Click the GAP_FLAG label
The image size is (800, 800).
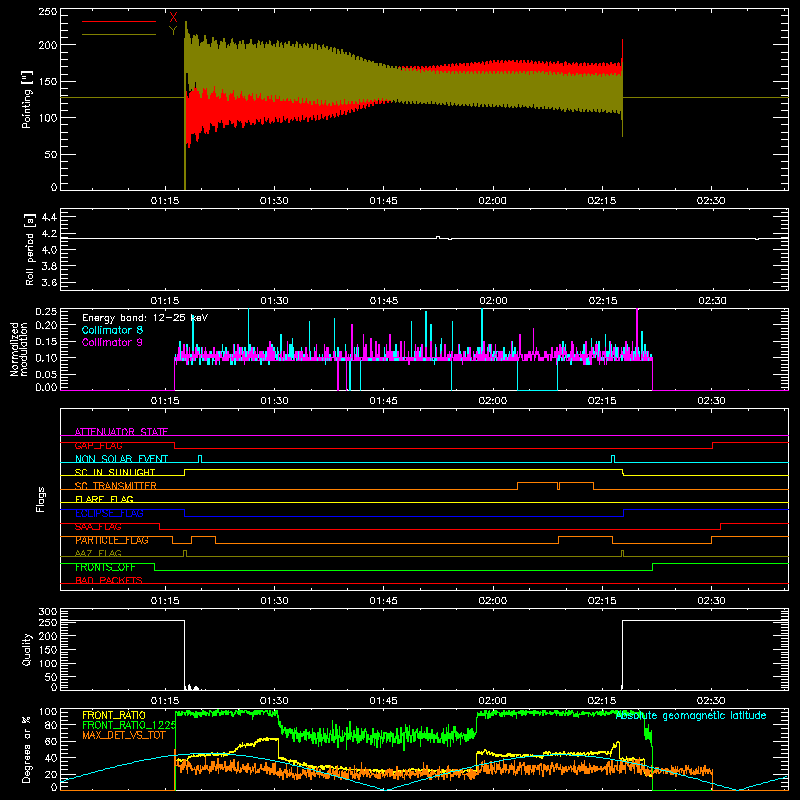click(x=98, y=445)
